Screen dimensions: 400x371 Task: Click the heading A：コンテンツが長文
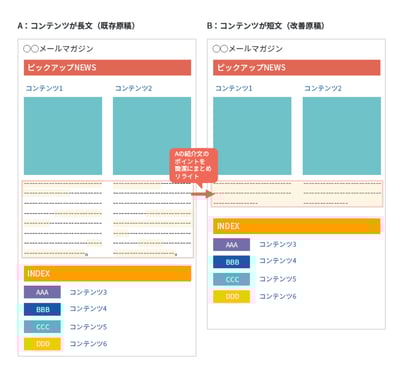(x=76, y=26)
